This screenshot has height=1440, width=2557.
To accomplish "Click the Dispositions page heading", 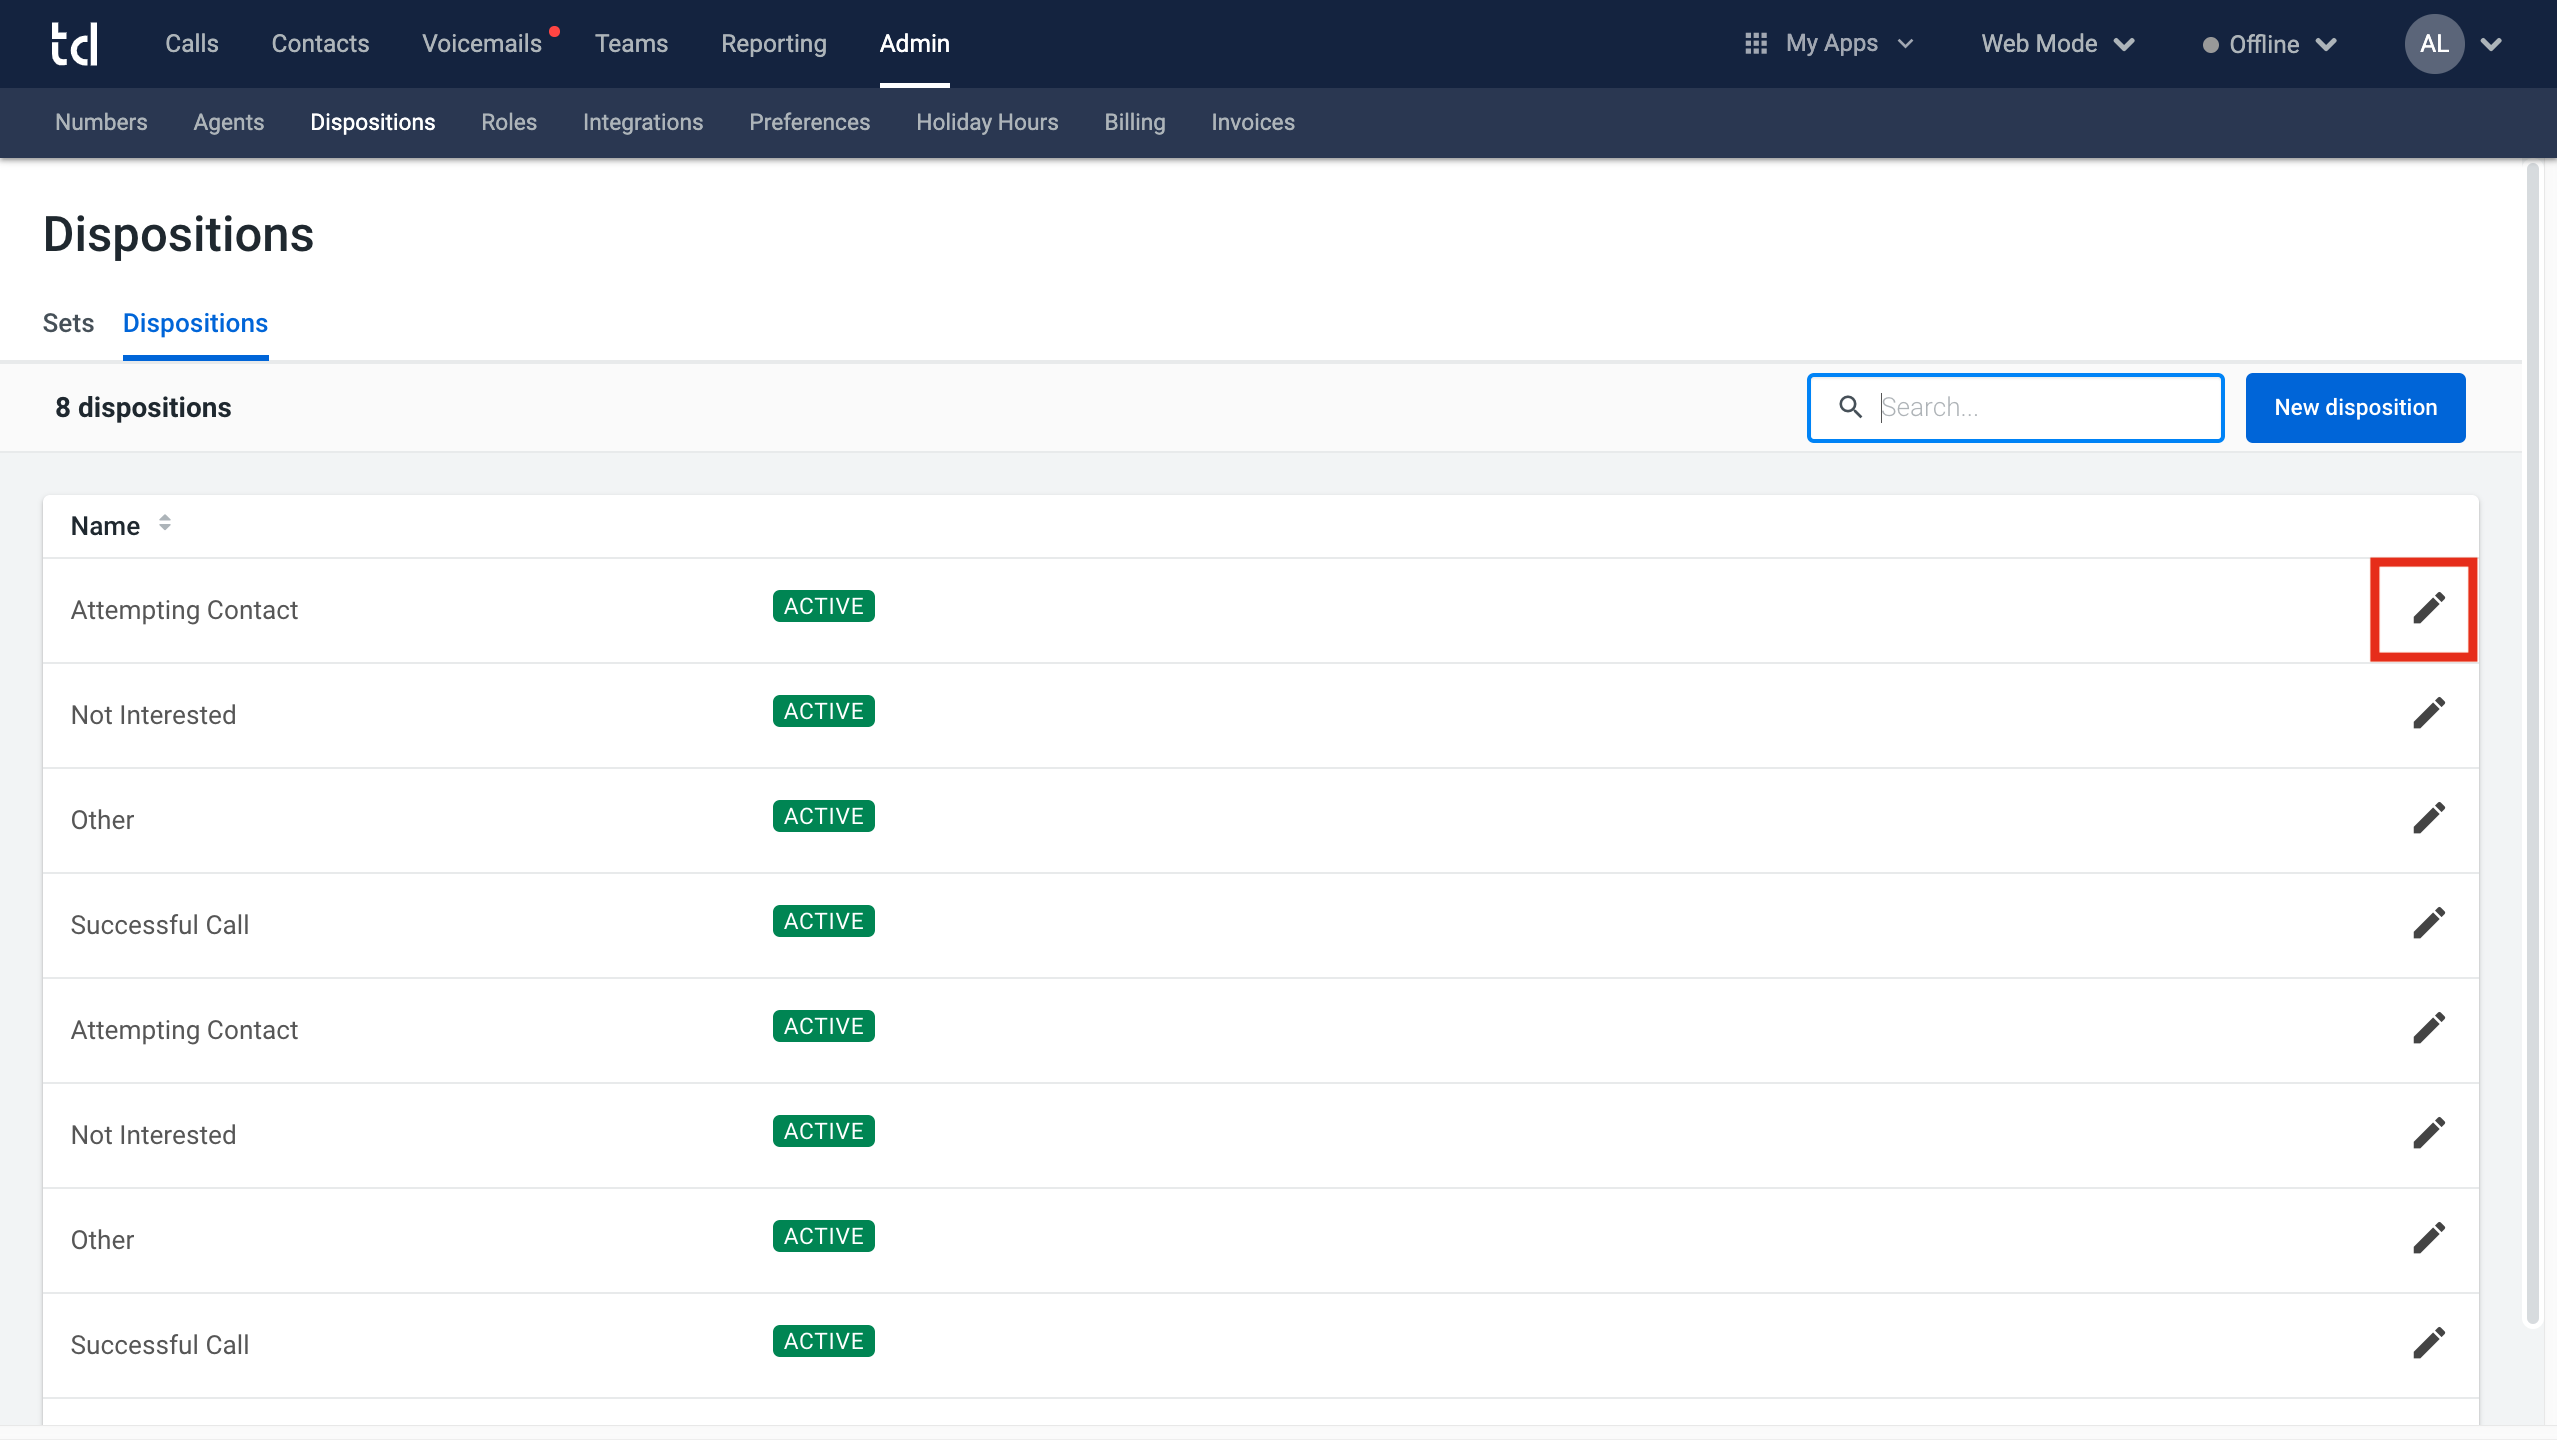I will coord(179,234).
